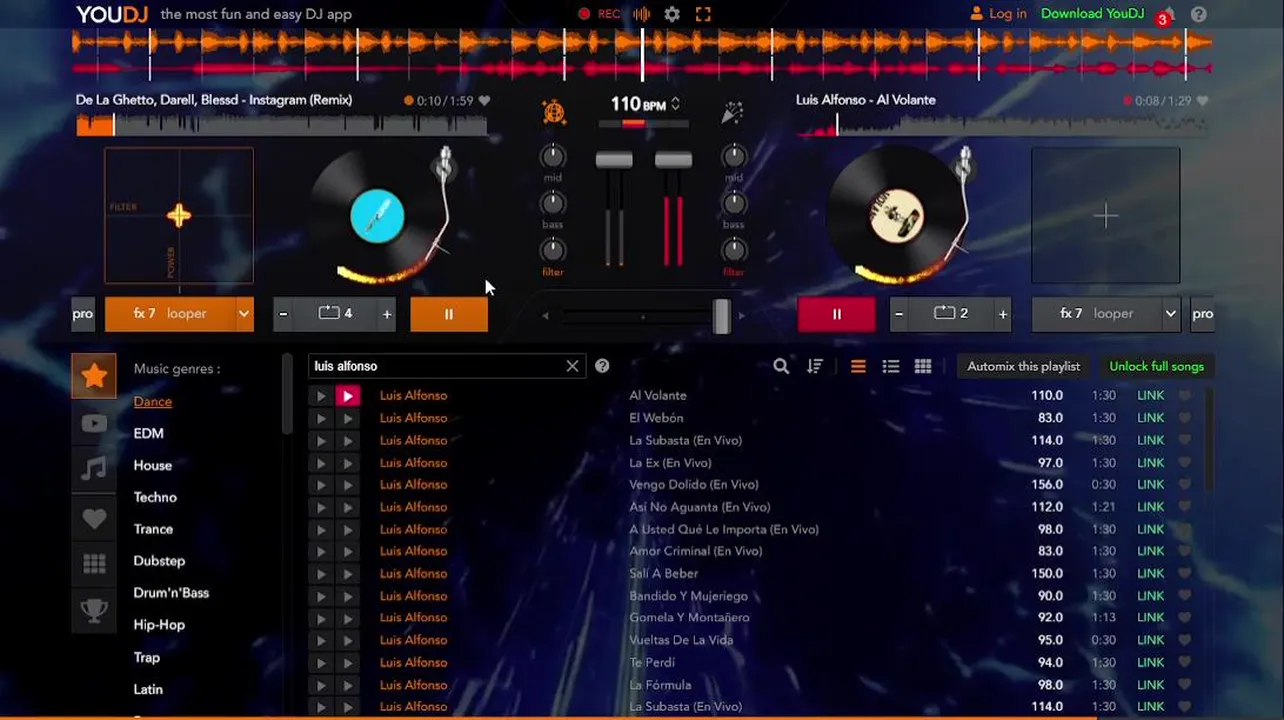Favorite the La Ex (En Vivo) row heart
The height and width of the screenshot is (720, 1284).
pos(1185,463)
